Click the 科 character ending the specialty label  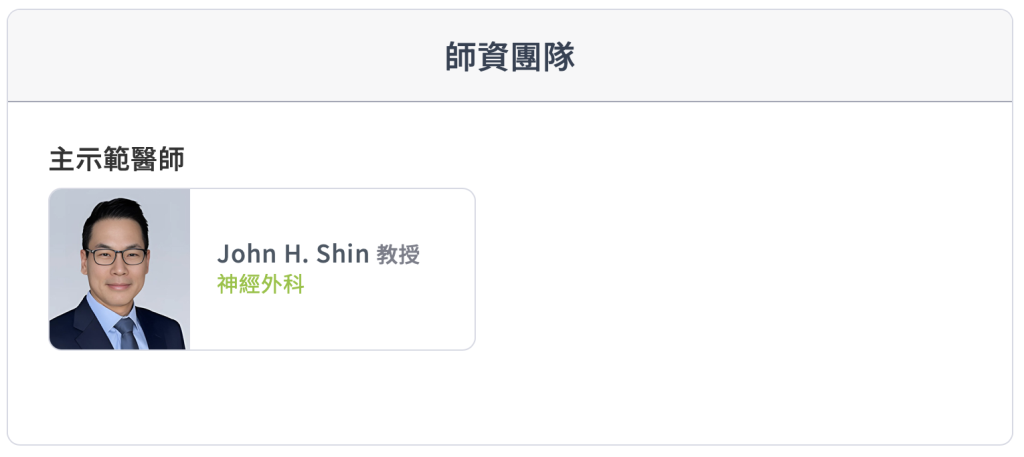[293, 284]
